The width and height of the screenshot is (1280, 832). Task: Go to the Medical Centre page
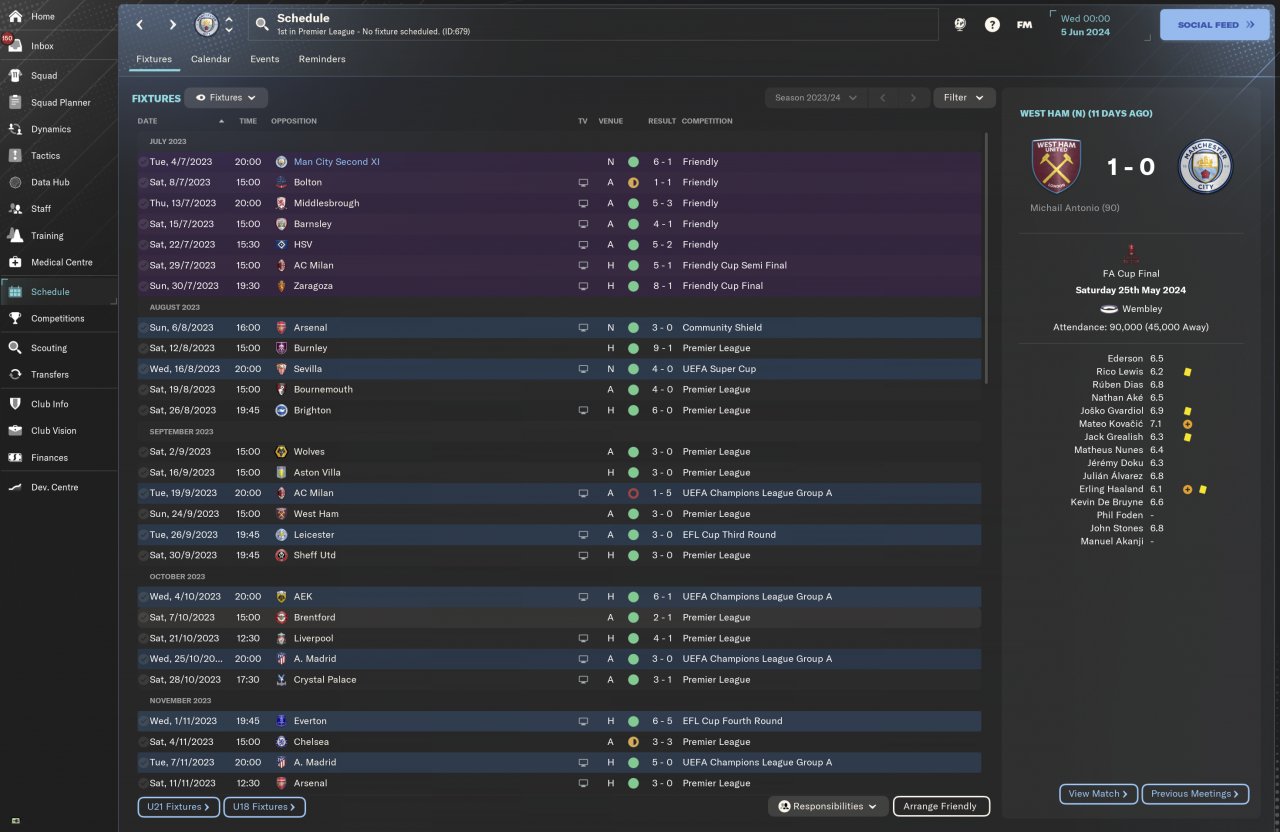61,262
